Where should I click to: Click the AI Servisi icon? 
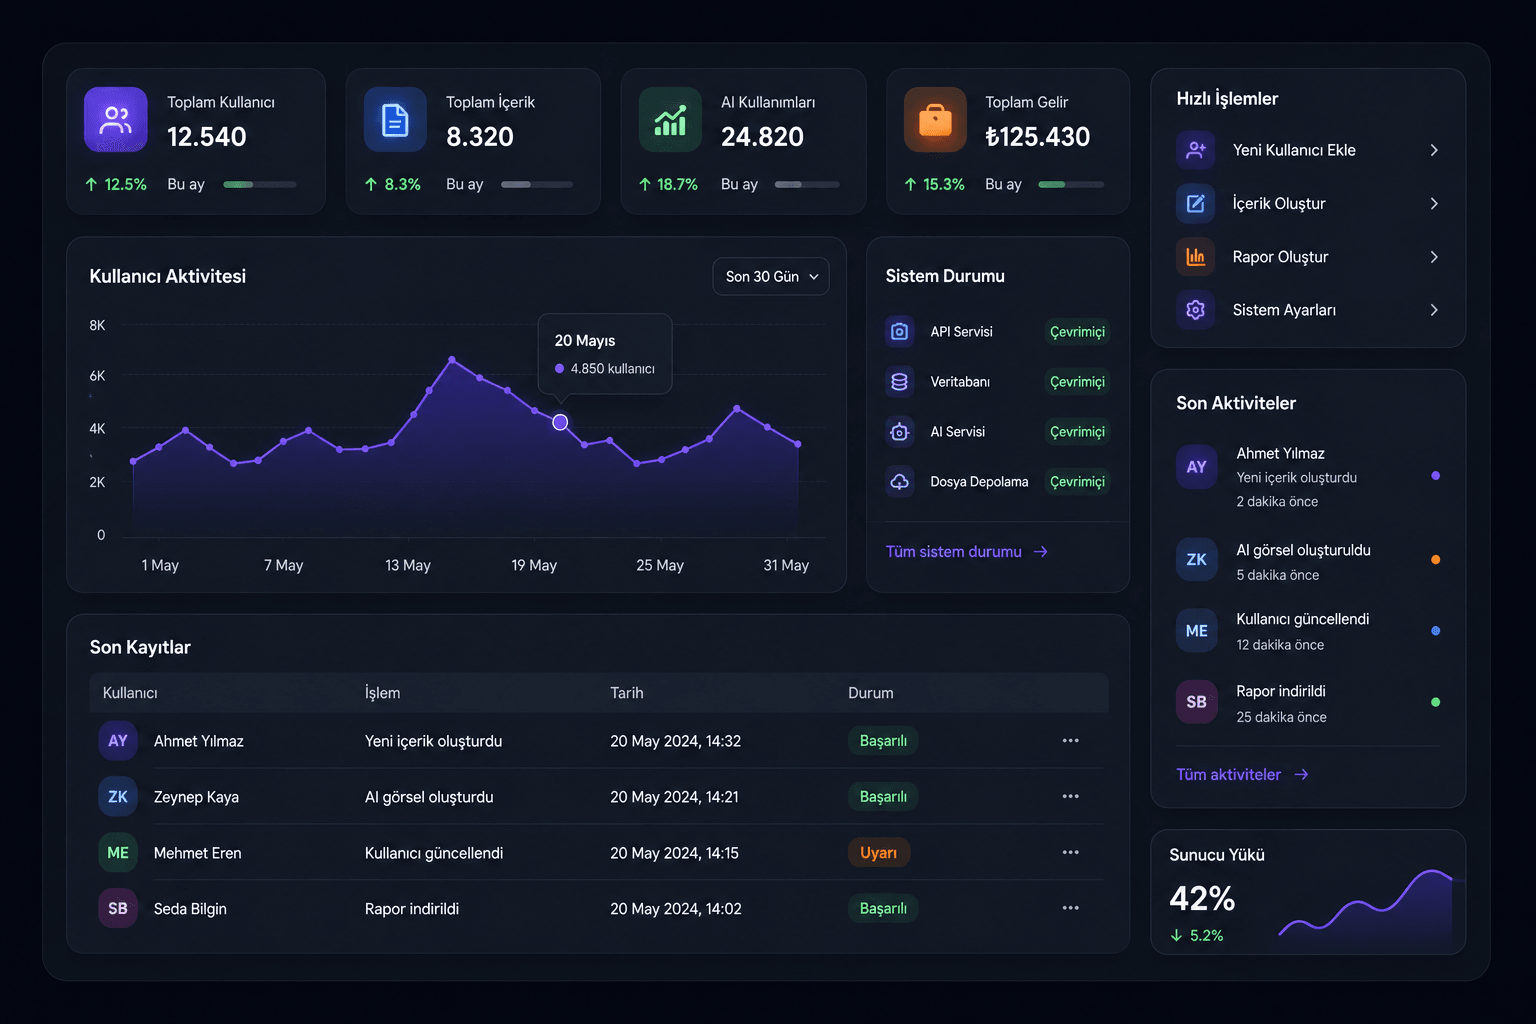(900, 431)
